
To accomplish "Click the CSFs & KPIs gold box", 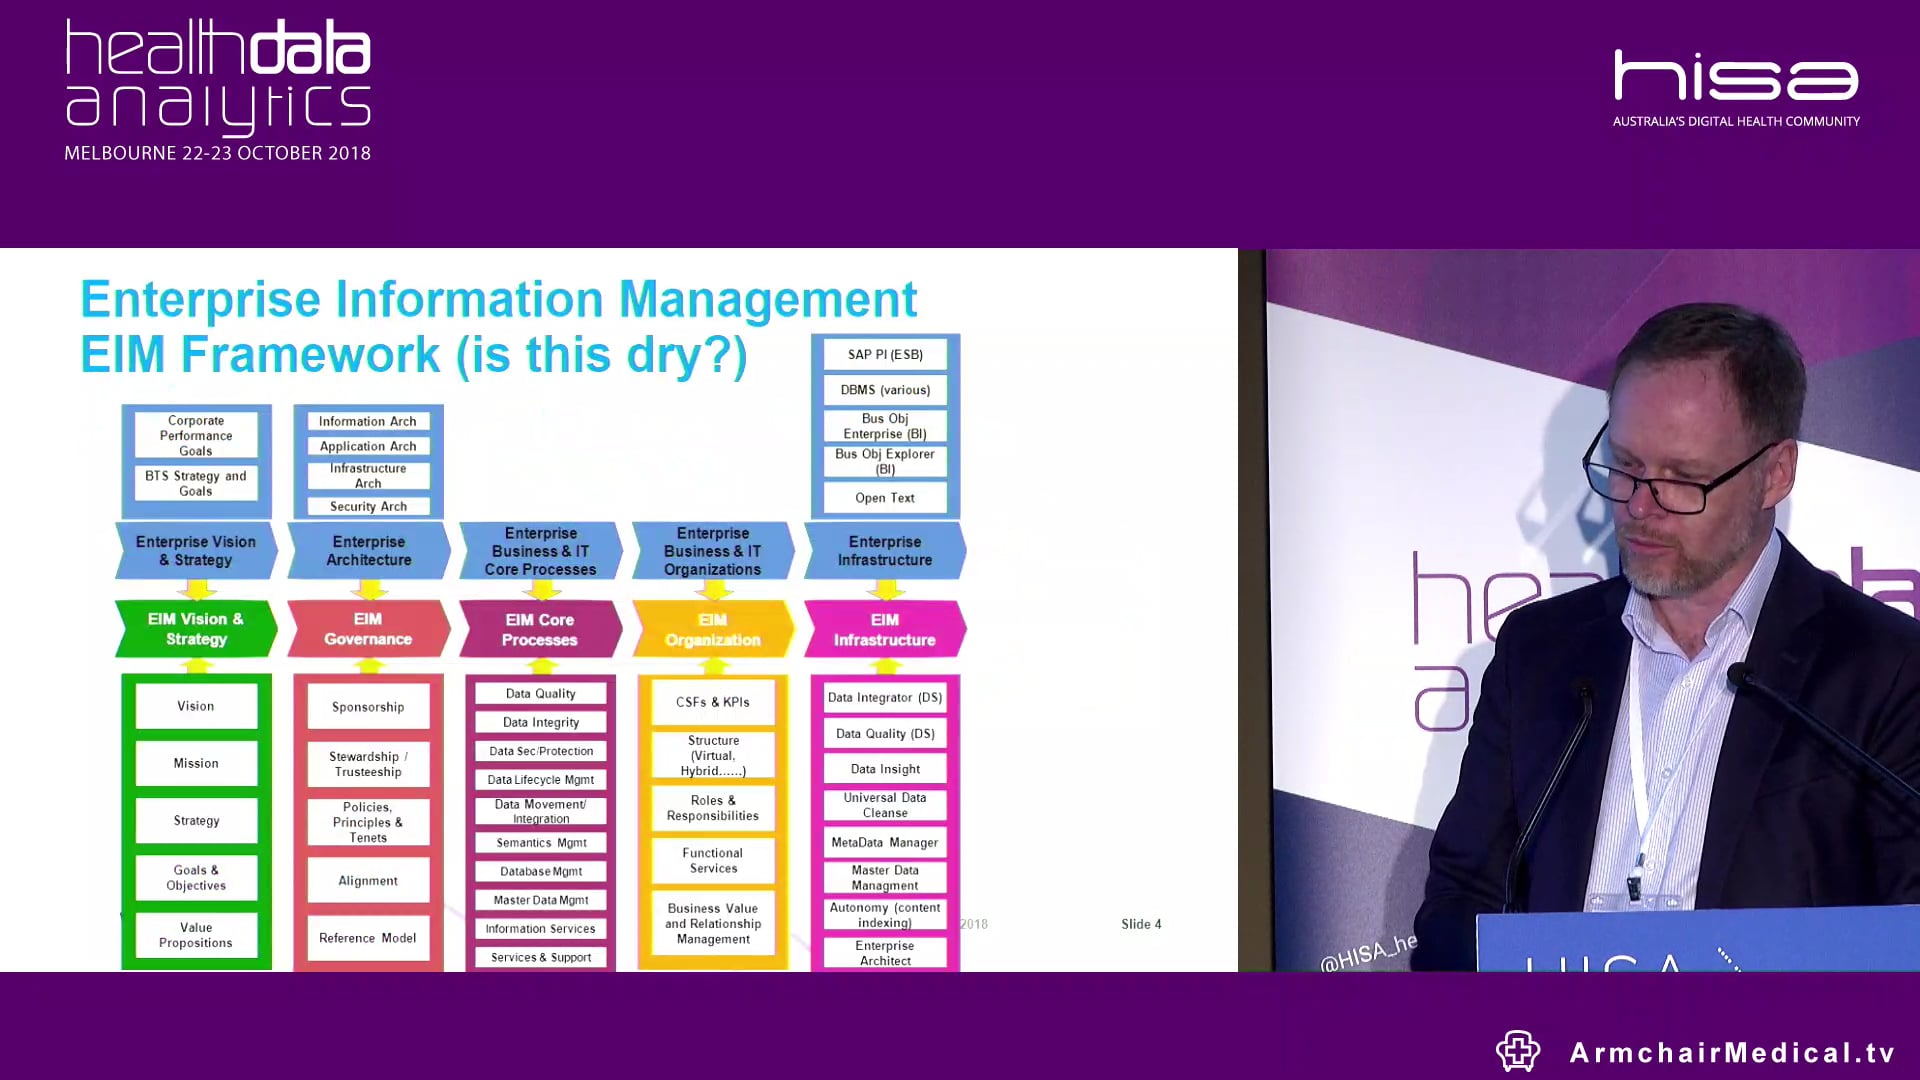I will (711, 702).
